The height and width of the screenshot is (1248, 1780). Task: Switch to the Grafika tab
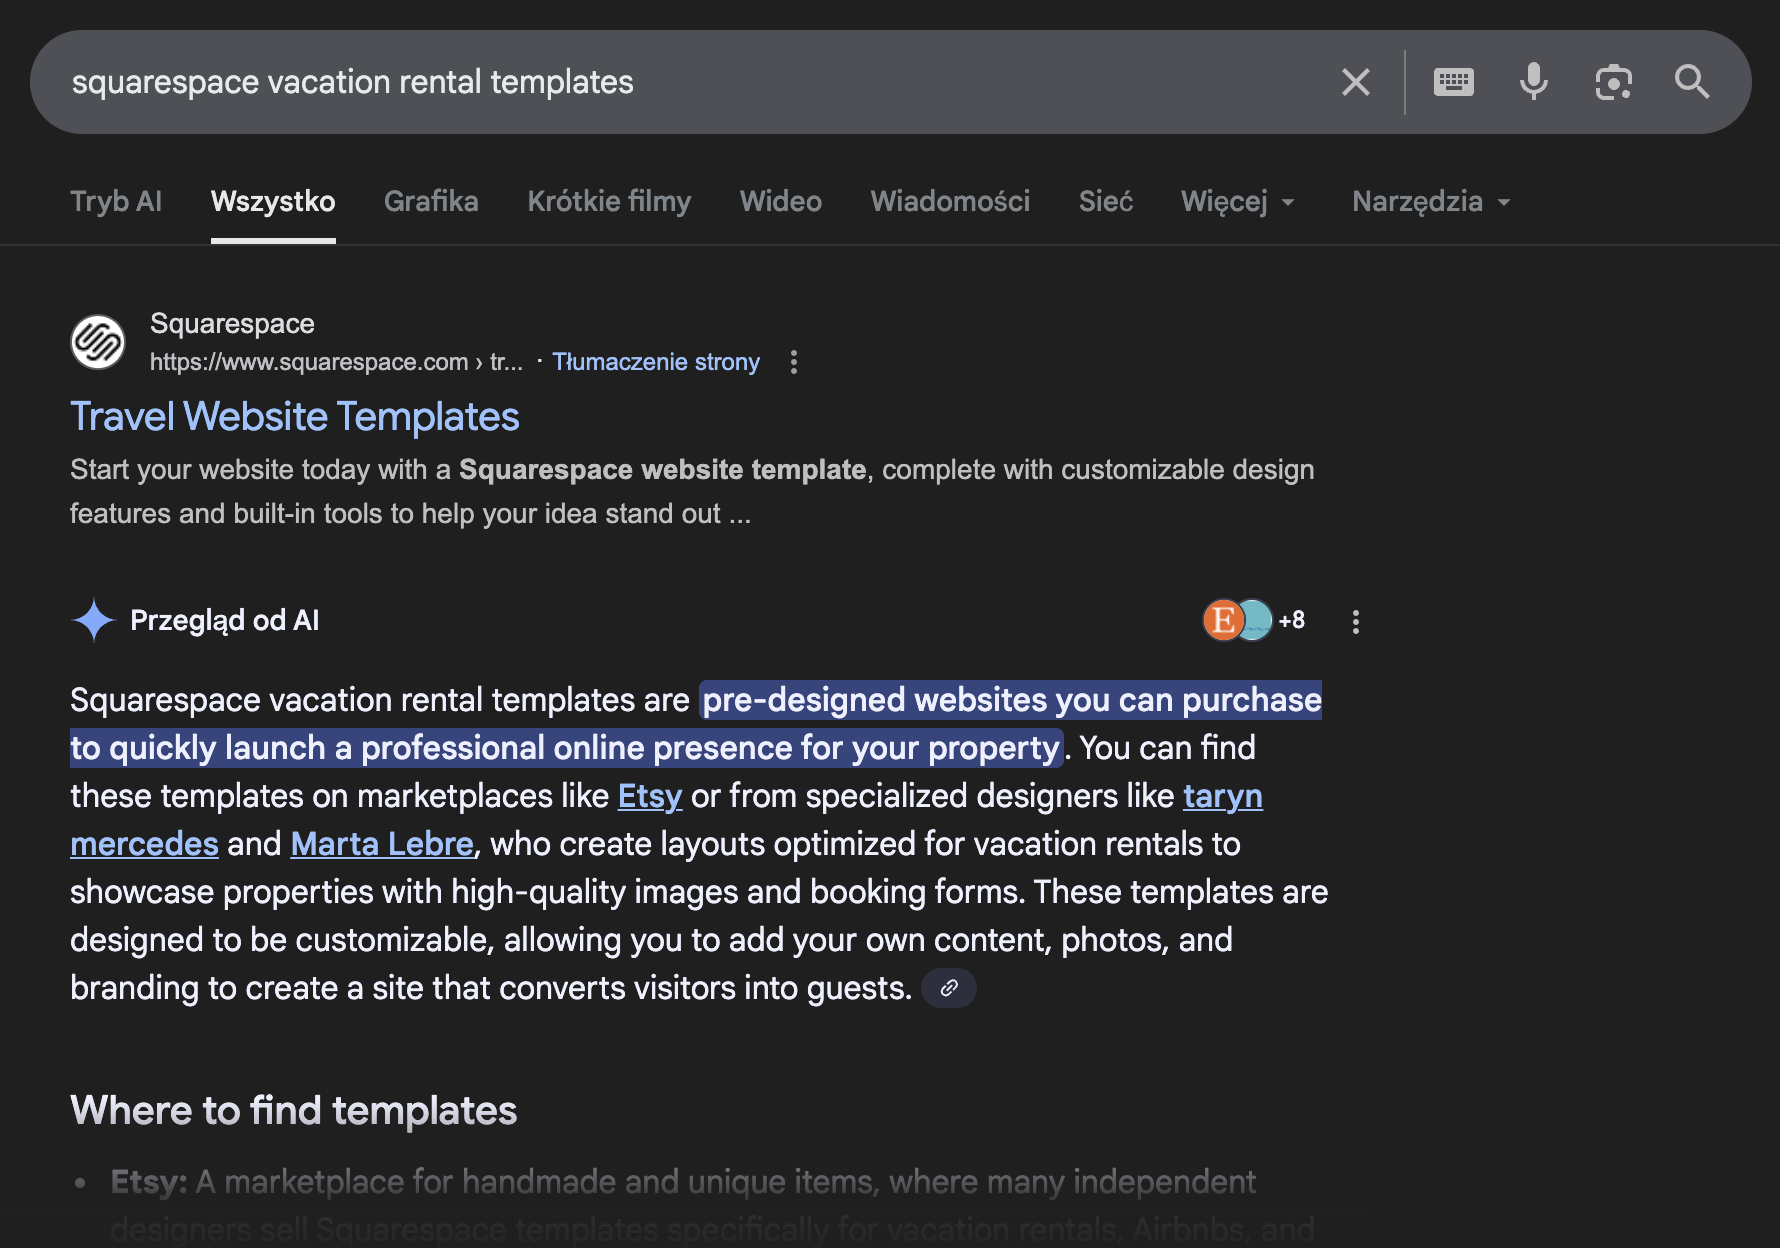431,201
